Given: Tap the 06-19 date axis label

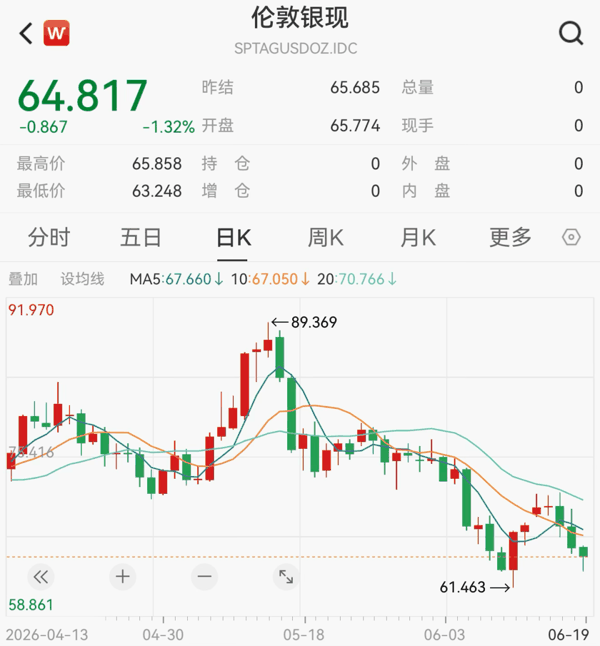Looking at the screenshot, I should point(568,635).
